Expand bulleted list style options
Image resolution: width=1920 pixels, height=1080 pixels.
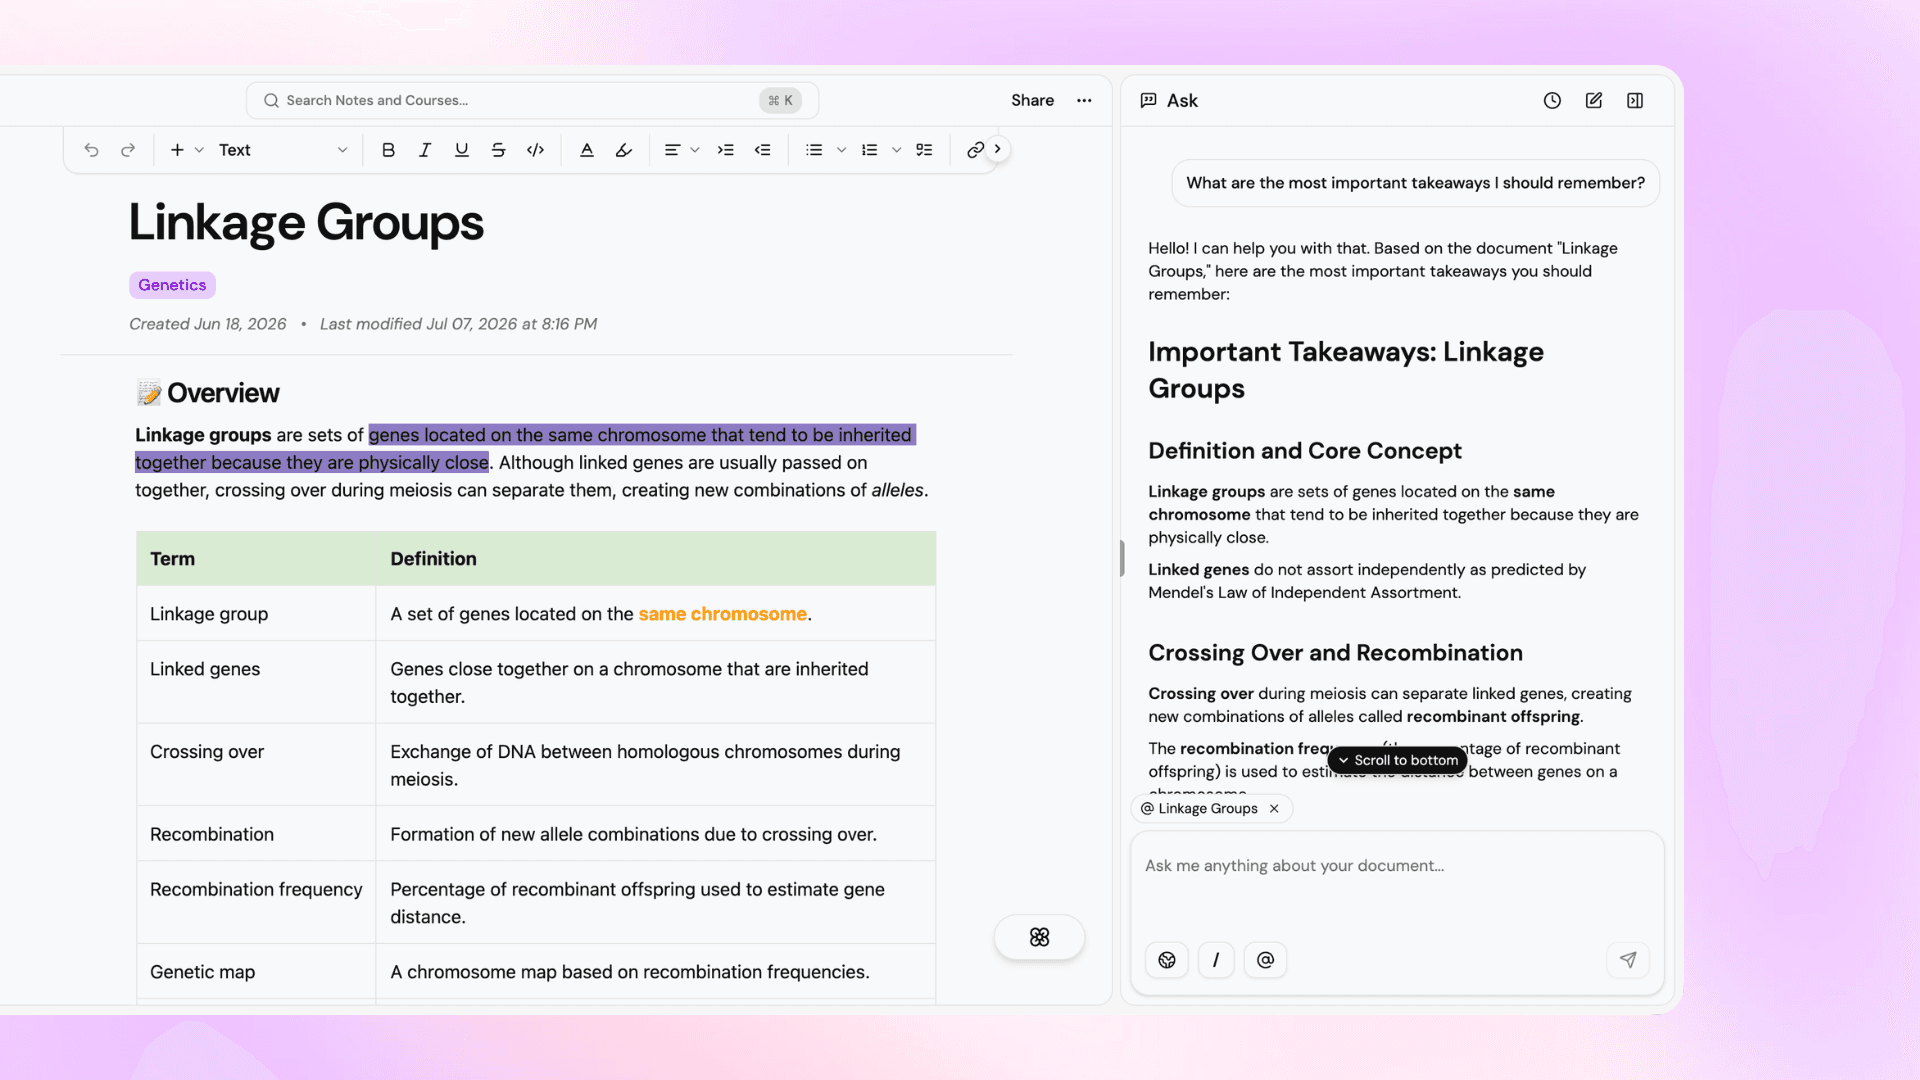click(841, 150)
